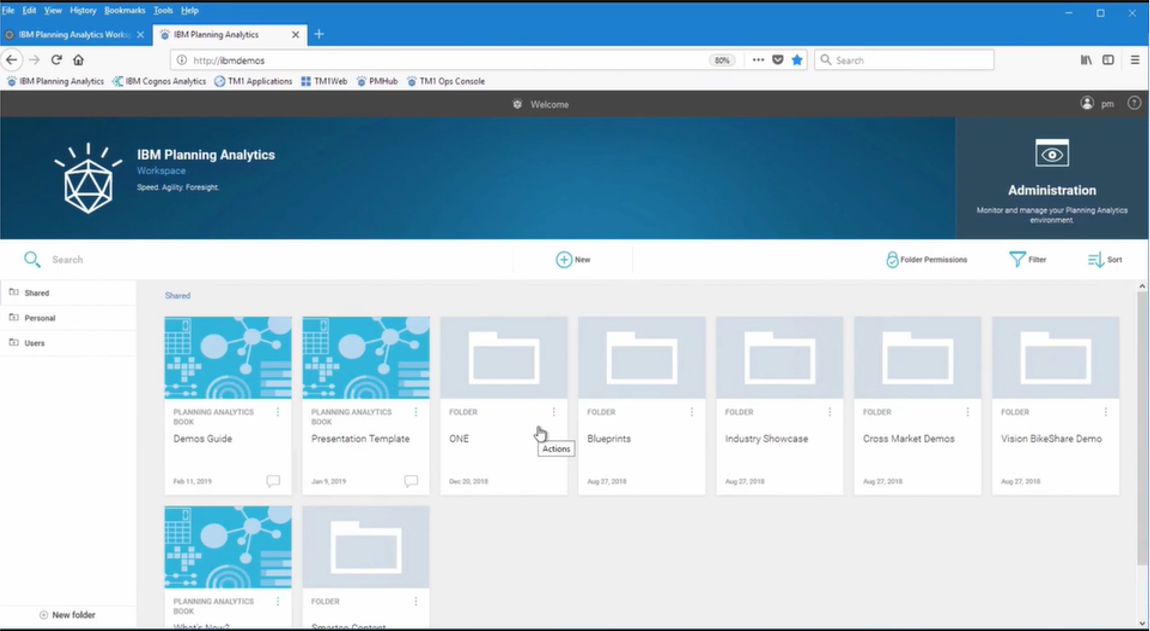Select the Personal folder in sidebar
Image resolution: width=1150 pixels, height=631 pixels.
click(67, 318)
